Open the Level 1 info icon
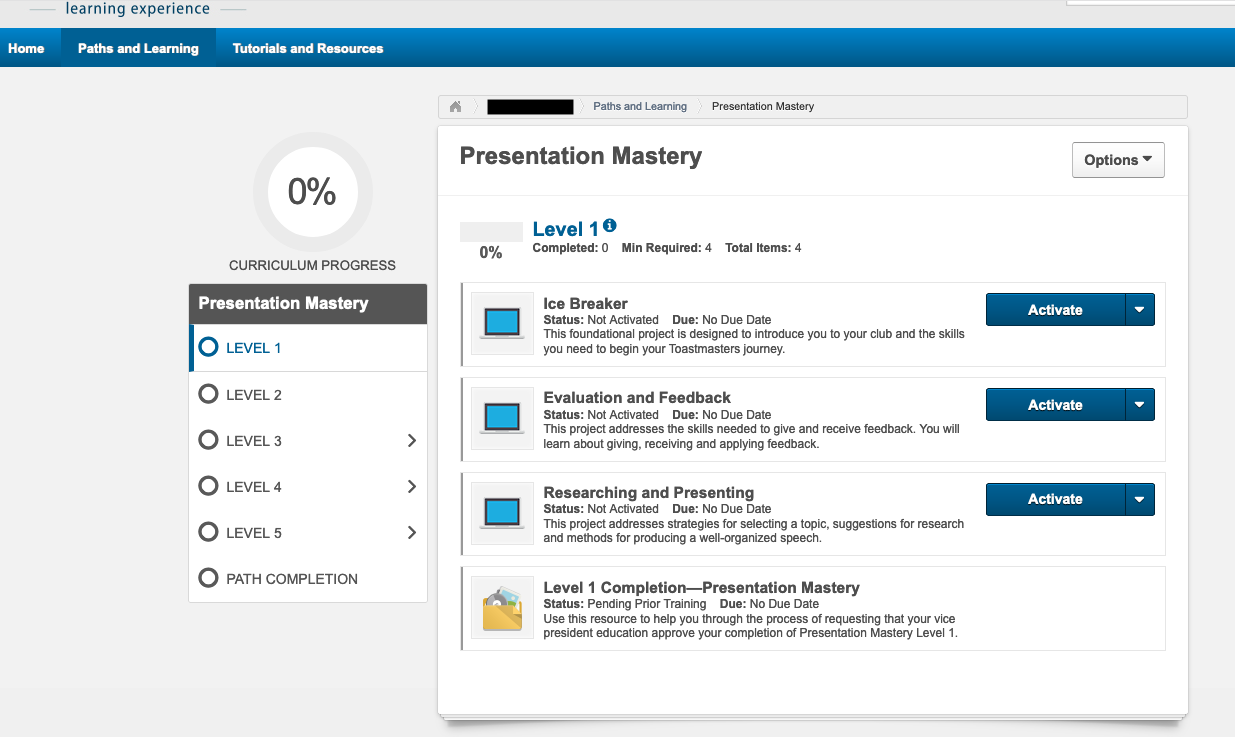The width and height of the screenshot is (1235, 737). (x=610, y=226)
